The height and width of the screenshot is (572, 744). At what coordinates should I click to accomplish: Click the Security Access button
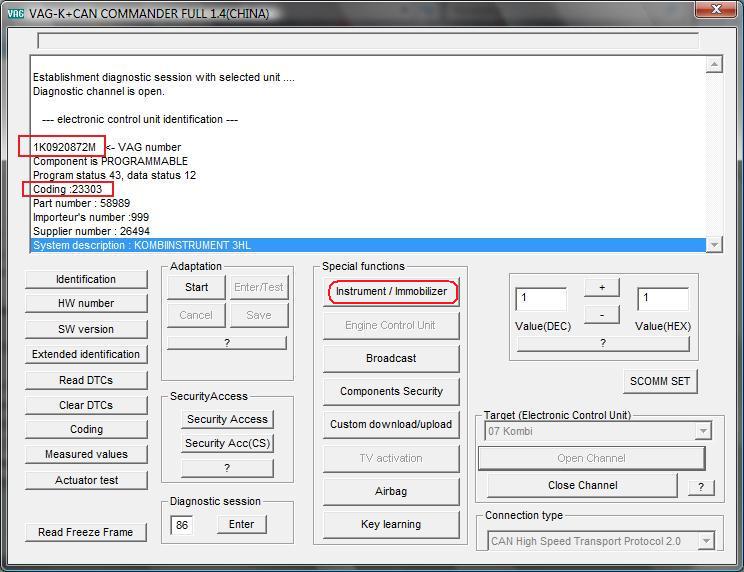pos(227,419)
